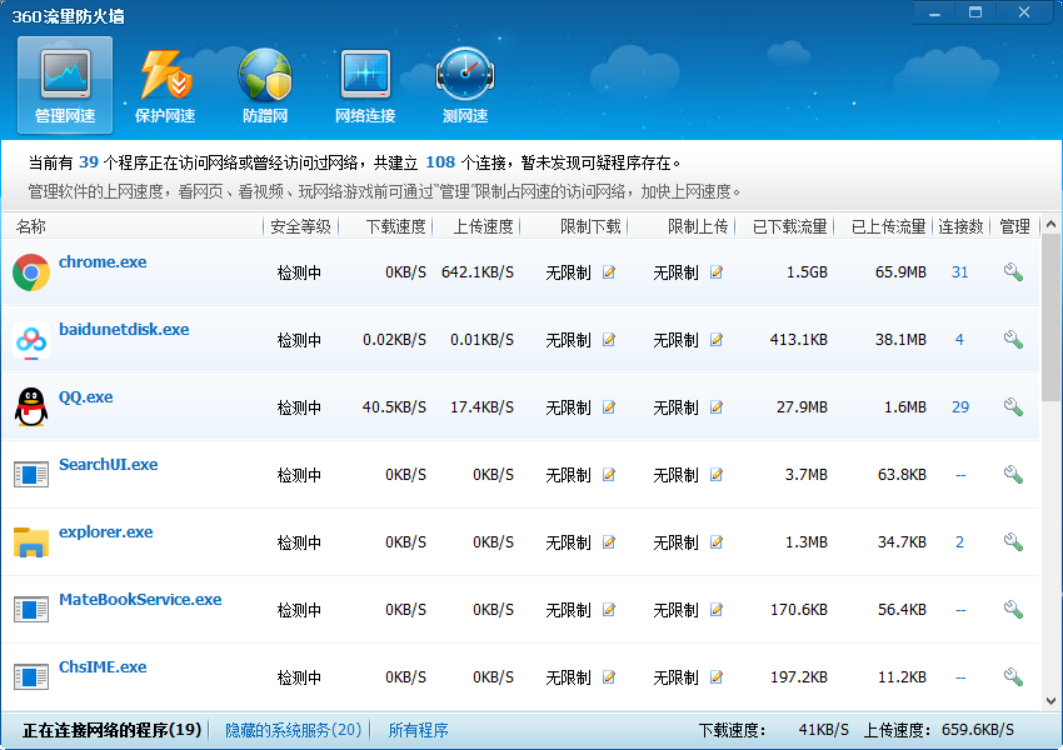1063x750 pixels.
Task: View QQ.exe connection count 29
Action: coord(960,407)
